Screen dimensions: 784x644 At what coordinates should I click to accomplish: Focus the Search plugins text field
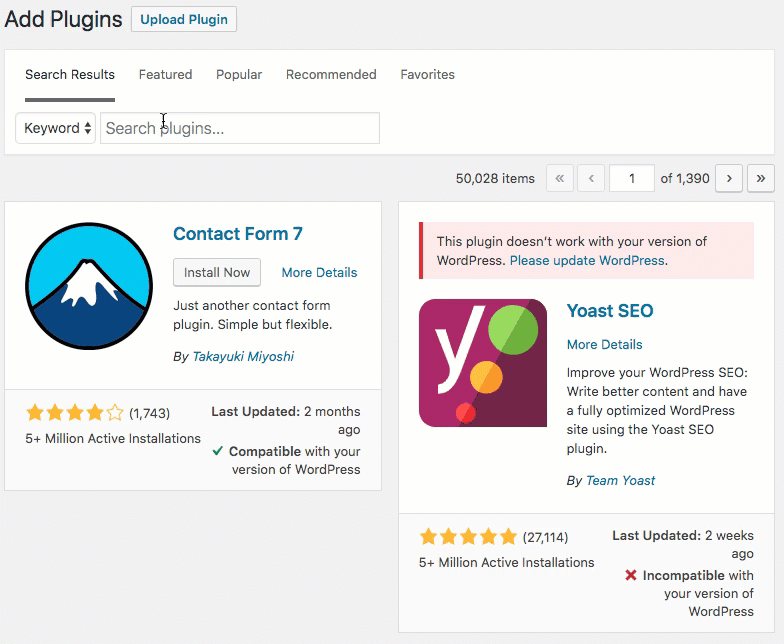(240, 128)
